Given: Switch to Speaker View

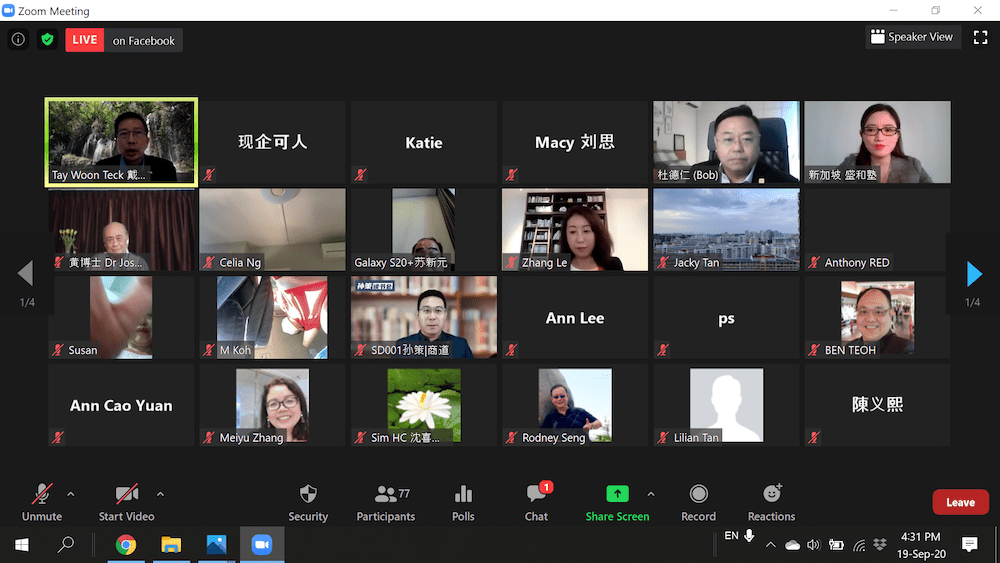Looking at the screenshot, I should click(911, 37).
